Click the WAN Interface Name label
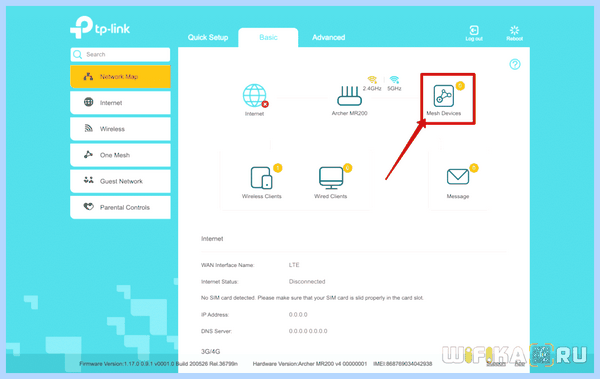This screenshot has height=379, width=600. [227, 265]
